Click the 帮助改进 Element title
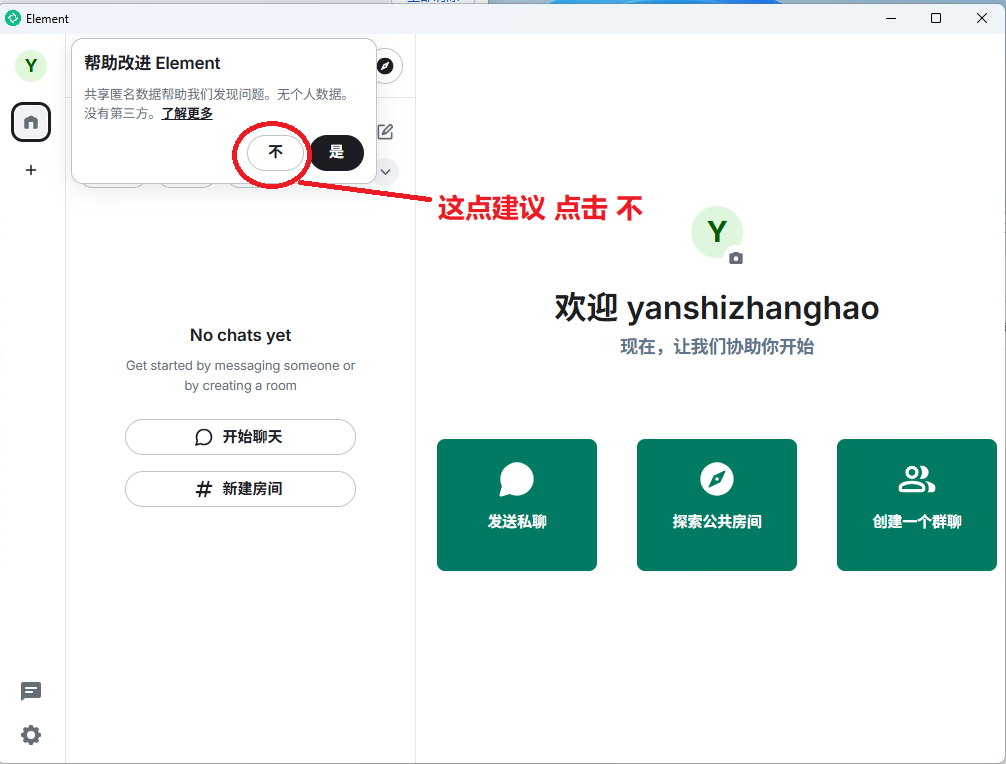Screen dimensions: 1006x764 152,63
